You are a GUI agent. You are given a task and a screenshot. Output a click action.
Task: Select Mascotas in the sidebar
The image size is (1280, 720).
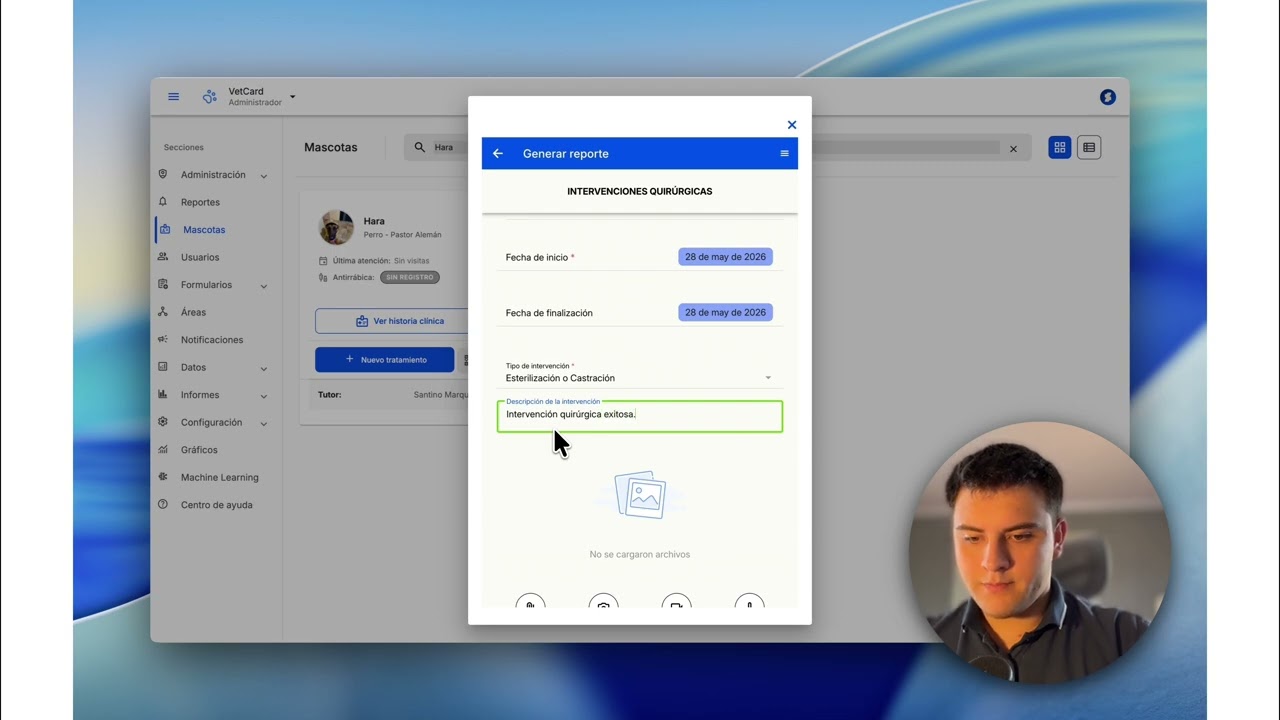(x=204, y=230)
